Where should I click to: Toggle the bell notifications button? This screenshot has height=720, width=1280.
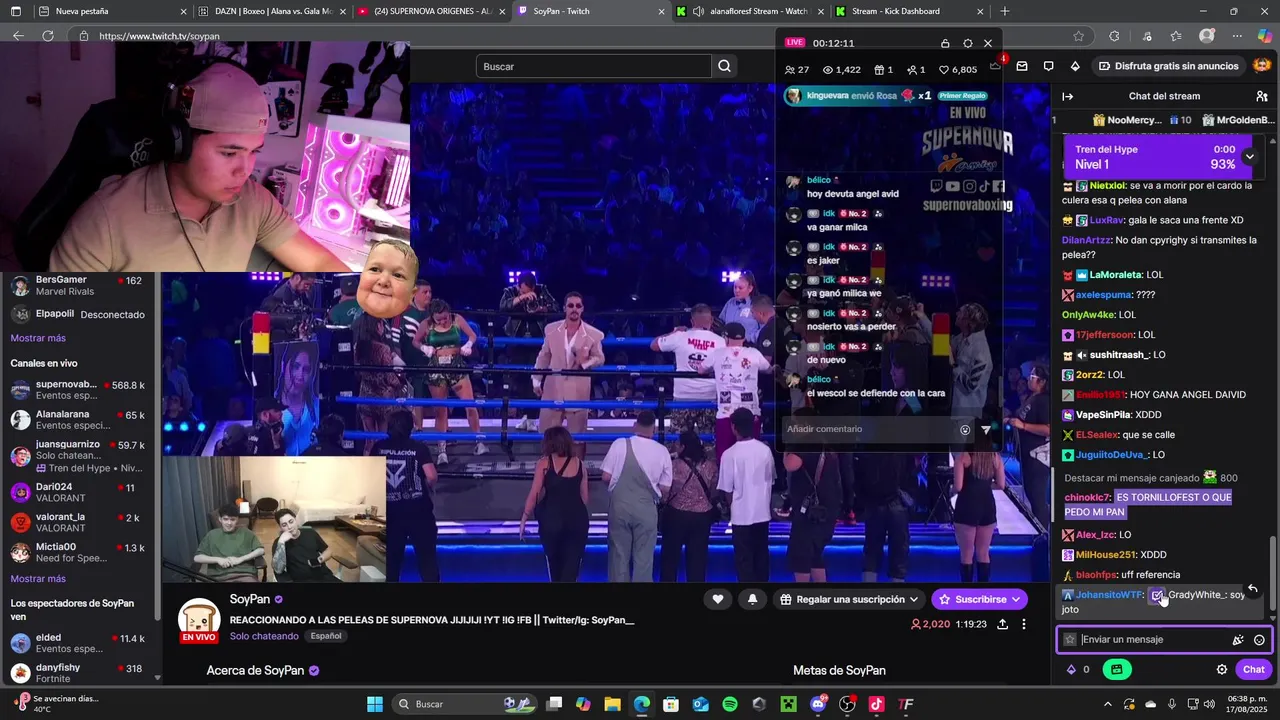coord(752,599)
